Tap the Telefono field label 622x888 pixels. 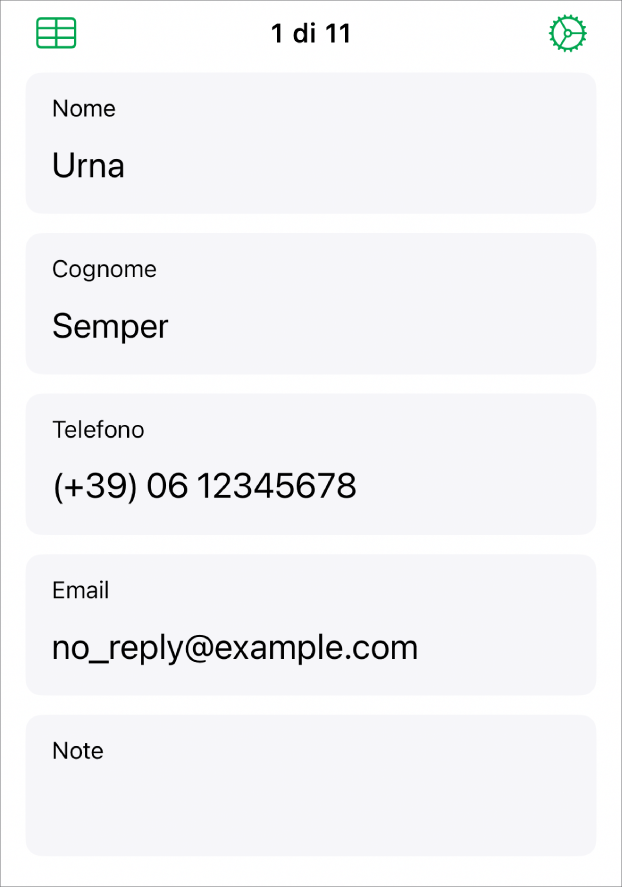click(98, 430)
